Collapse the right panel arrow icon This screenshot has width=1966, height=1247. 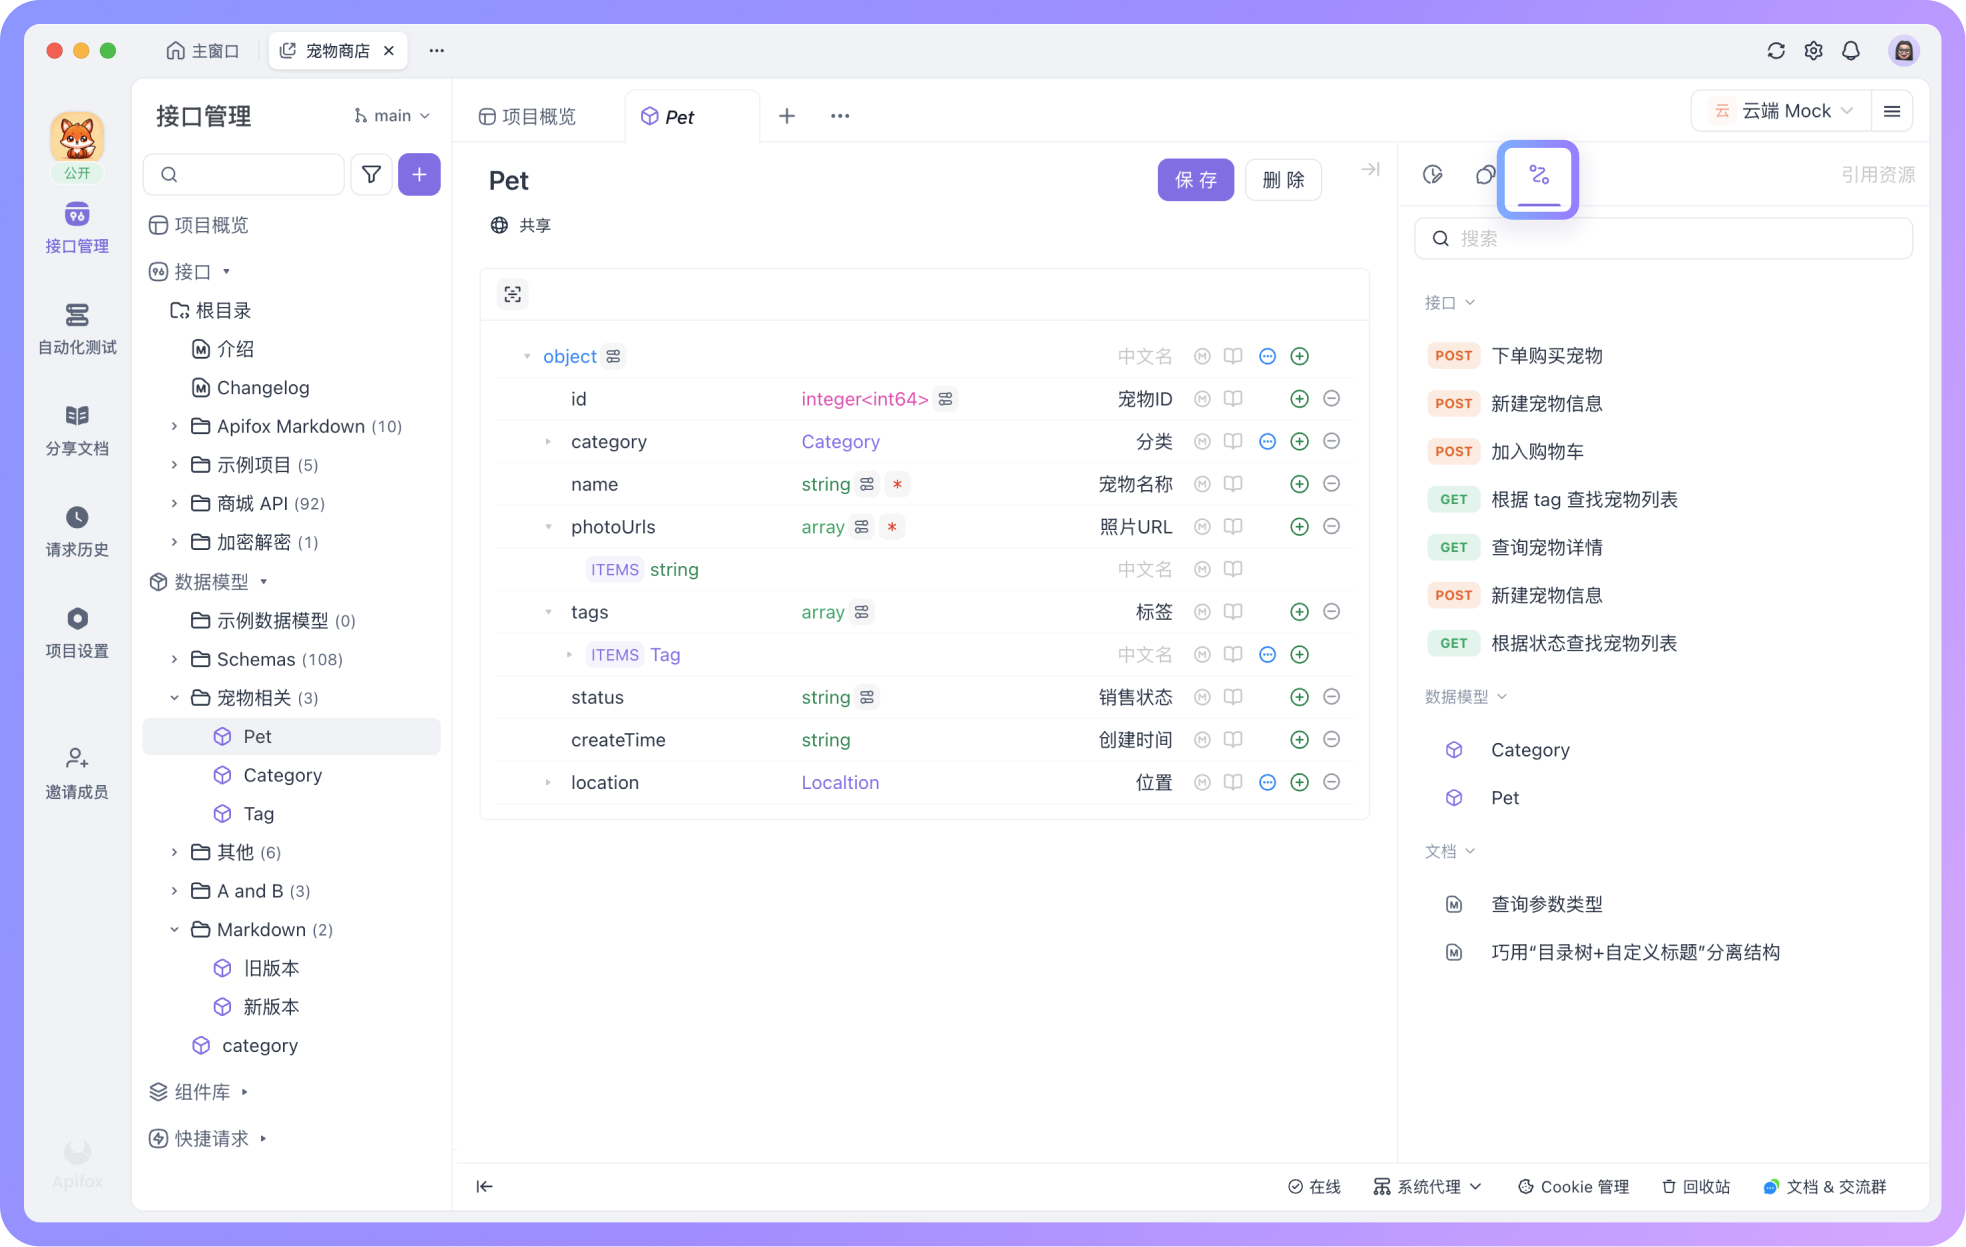(1370, 170)
